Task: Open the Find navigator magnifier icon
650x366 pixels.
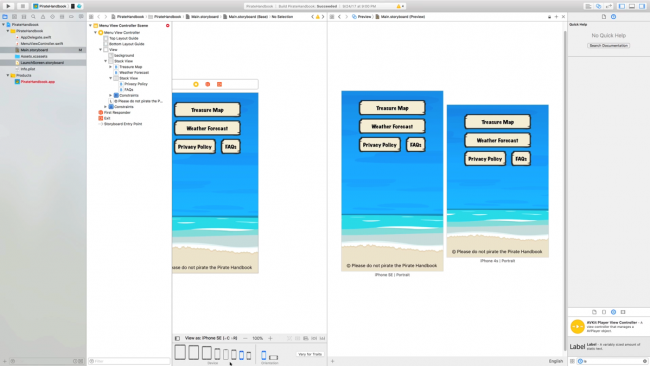Action: point(33,17)
